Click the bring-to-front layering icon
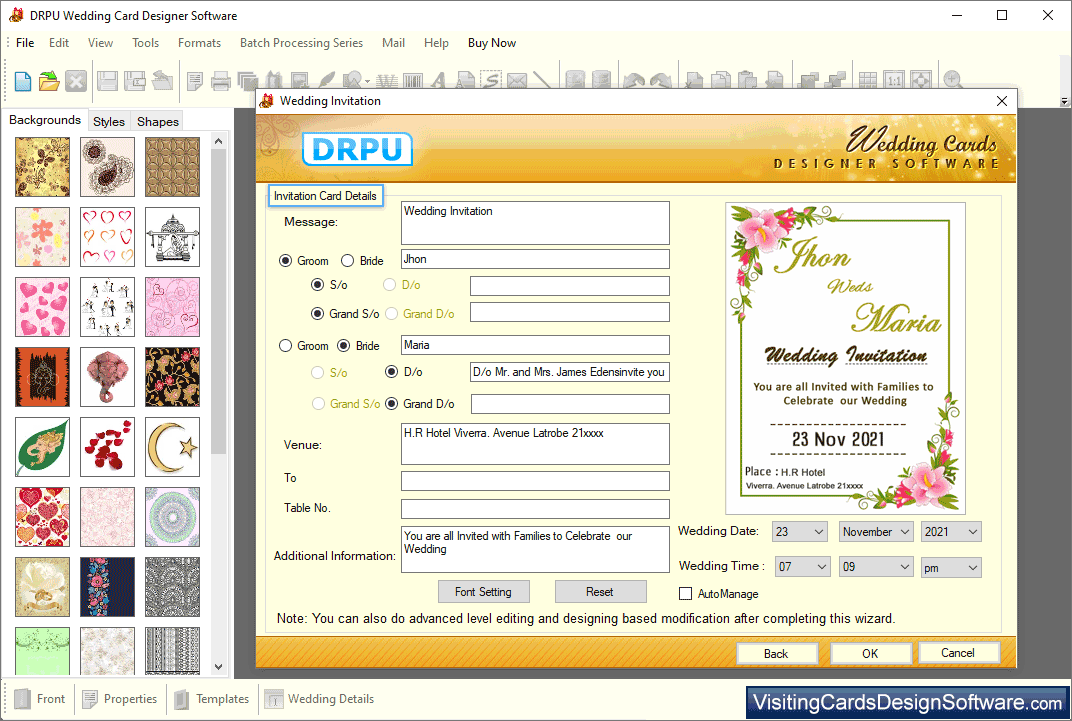 point(809,81)
